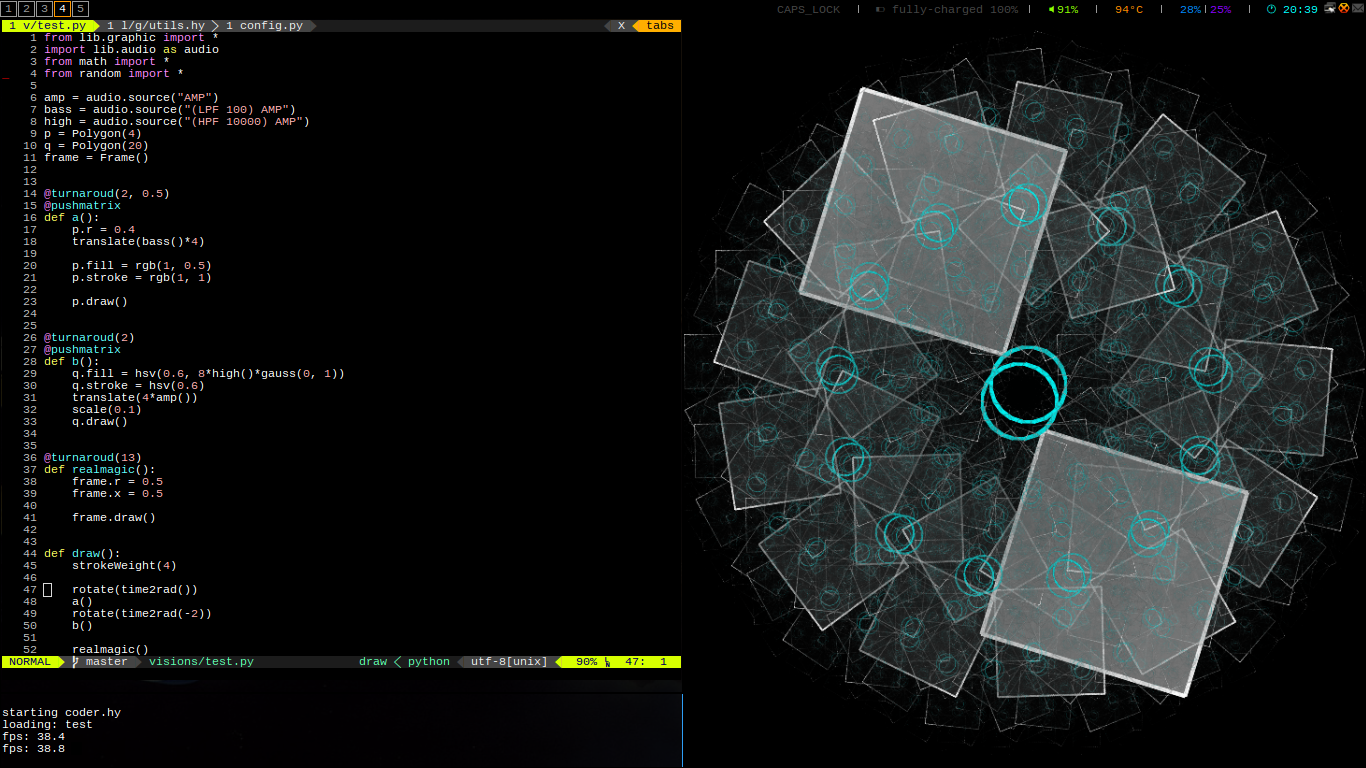Switch to workspace 5
Viewport: 1366px width, 768px height.
coord(80,9)
